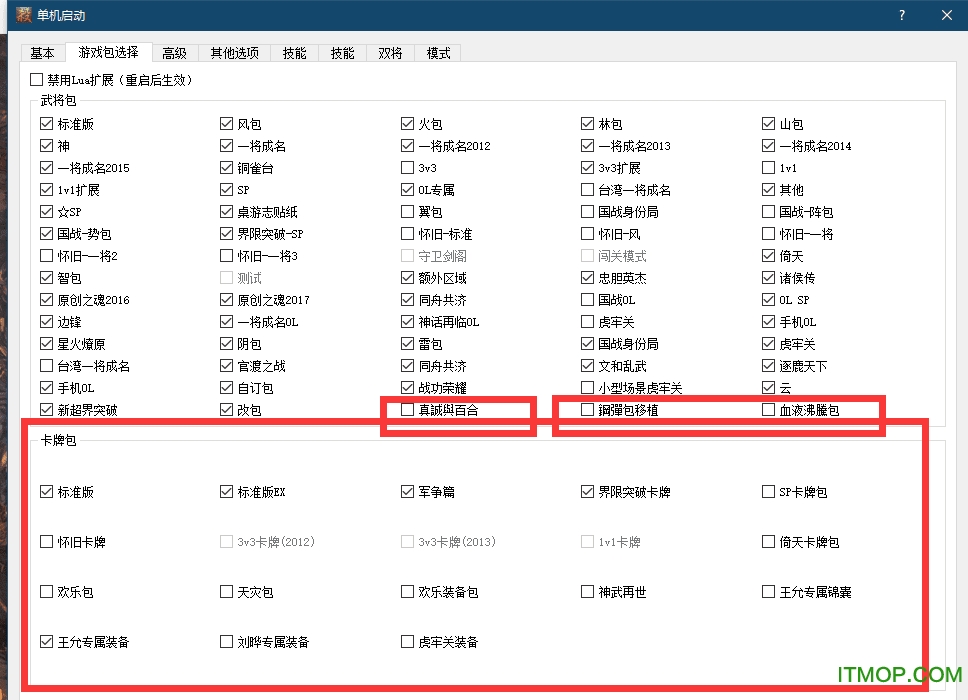968x700 pixels.
Task: Check the 怀旧-风 pack
Action: (588, 234)
